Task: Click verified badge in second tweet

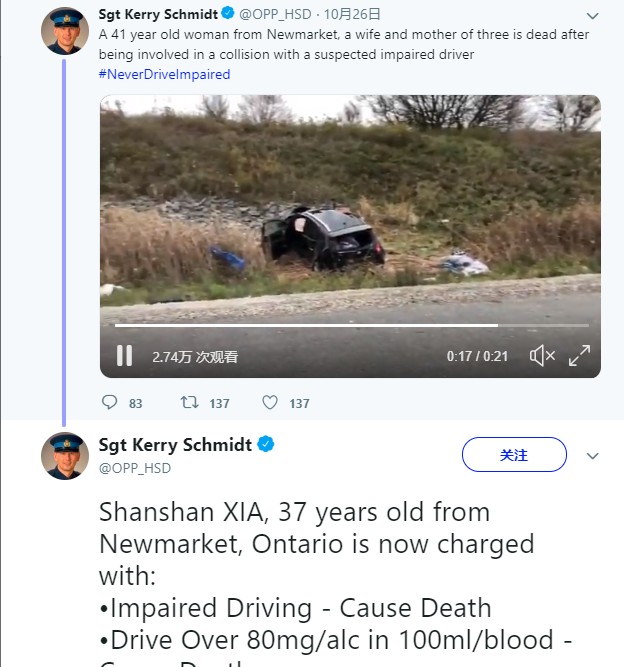Action: click(x=267, y=445)
